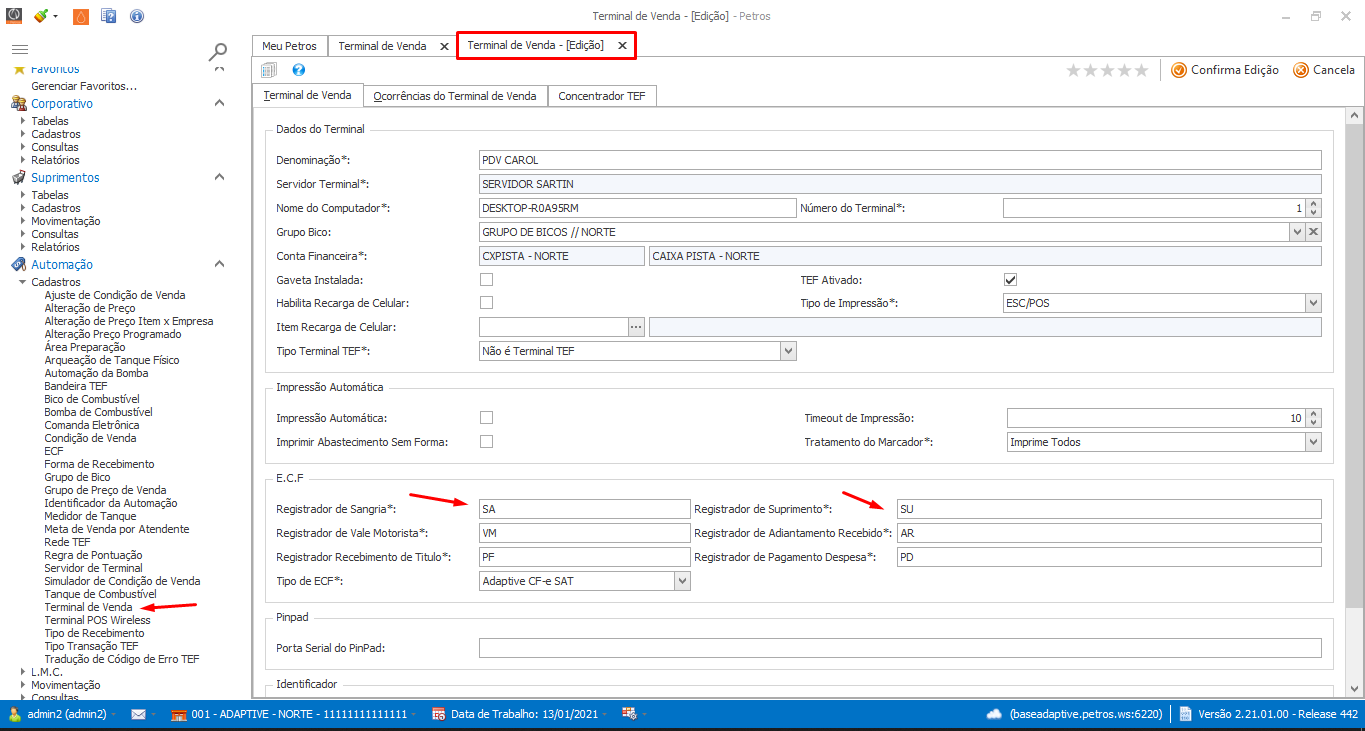
Task: Open Tratamento do Marcador dropdown
Action: pyautogui.click(x=1313, y=442)
